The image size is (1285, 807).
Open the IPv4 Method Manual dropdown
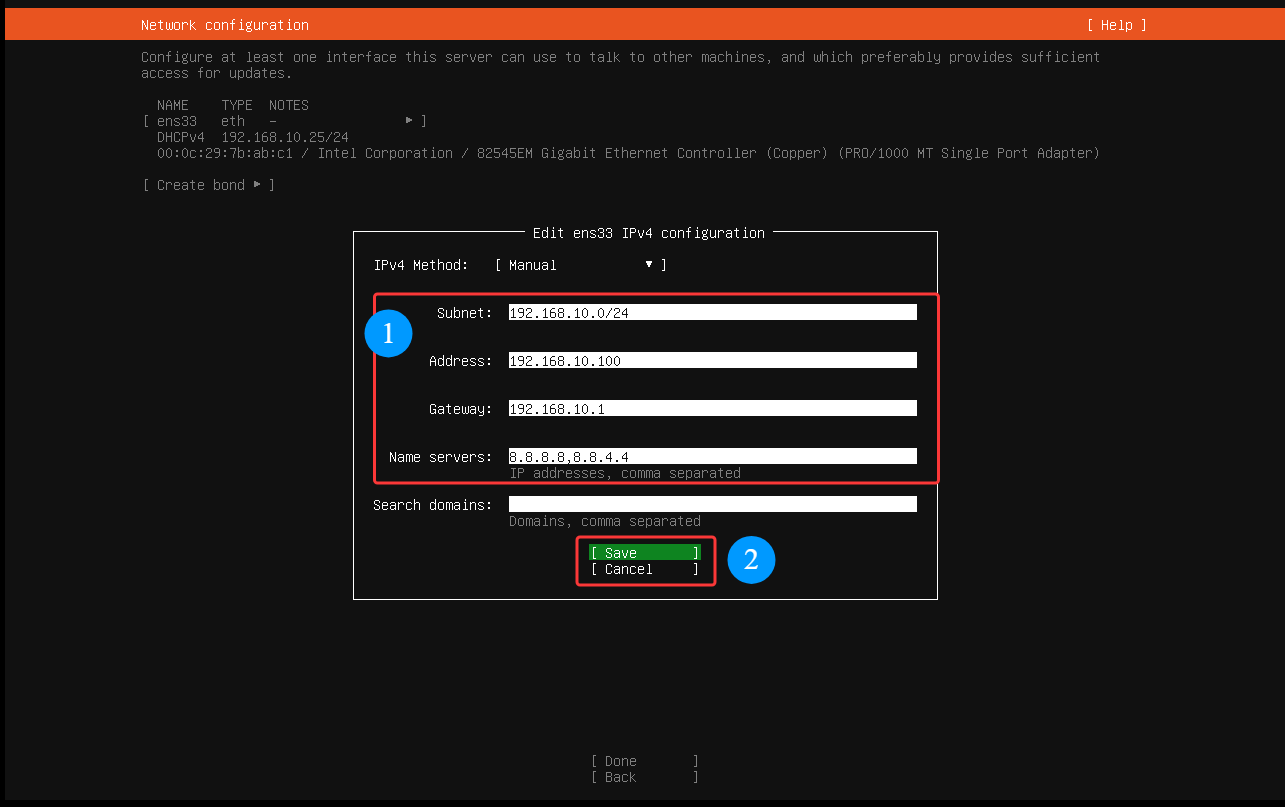[x=580, y=265]
